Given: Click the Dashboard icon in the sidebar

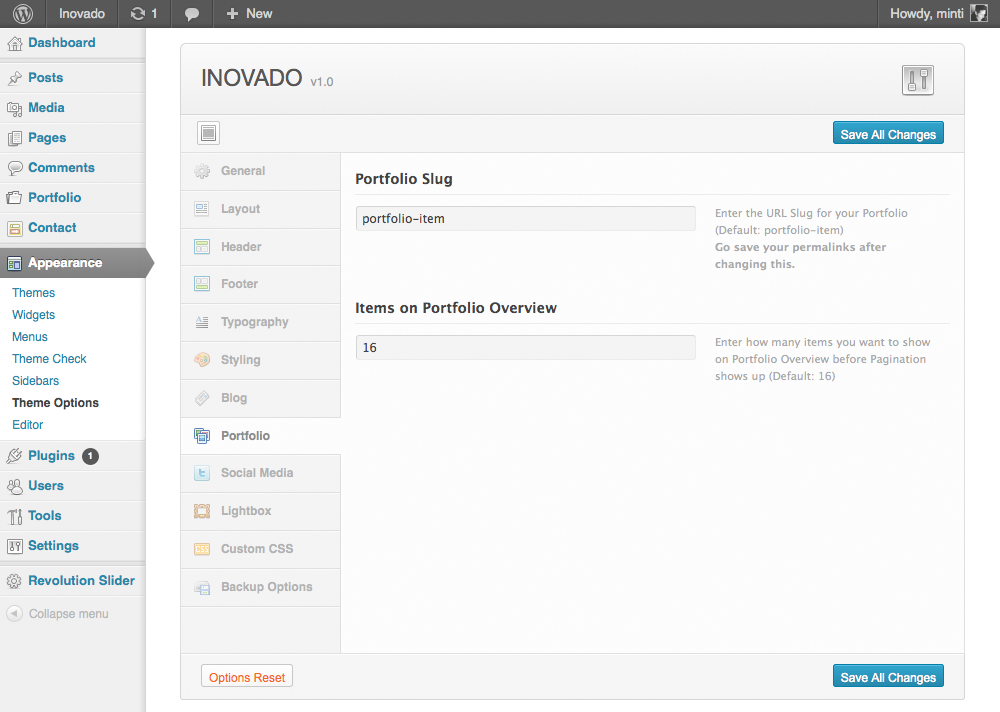Looking at the screenshot, I should [x=14, y=42].
